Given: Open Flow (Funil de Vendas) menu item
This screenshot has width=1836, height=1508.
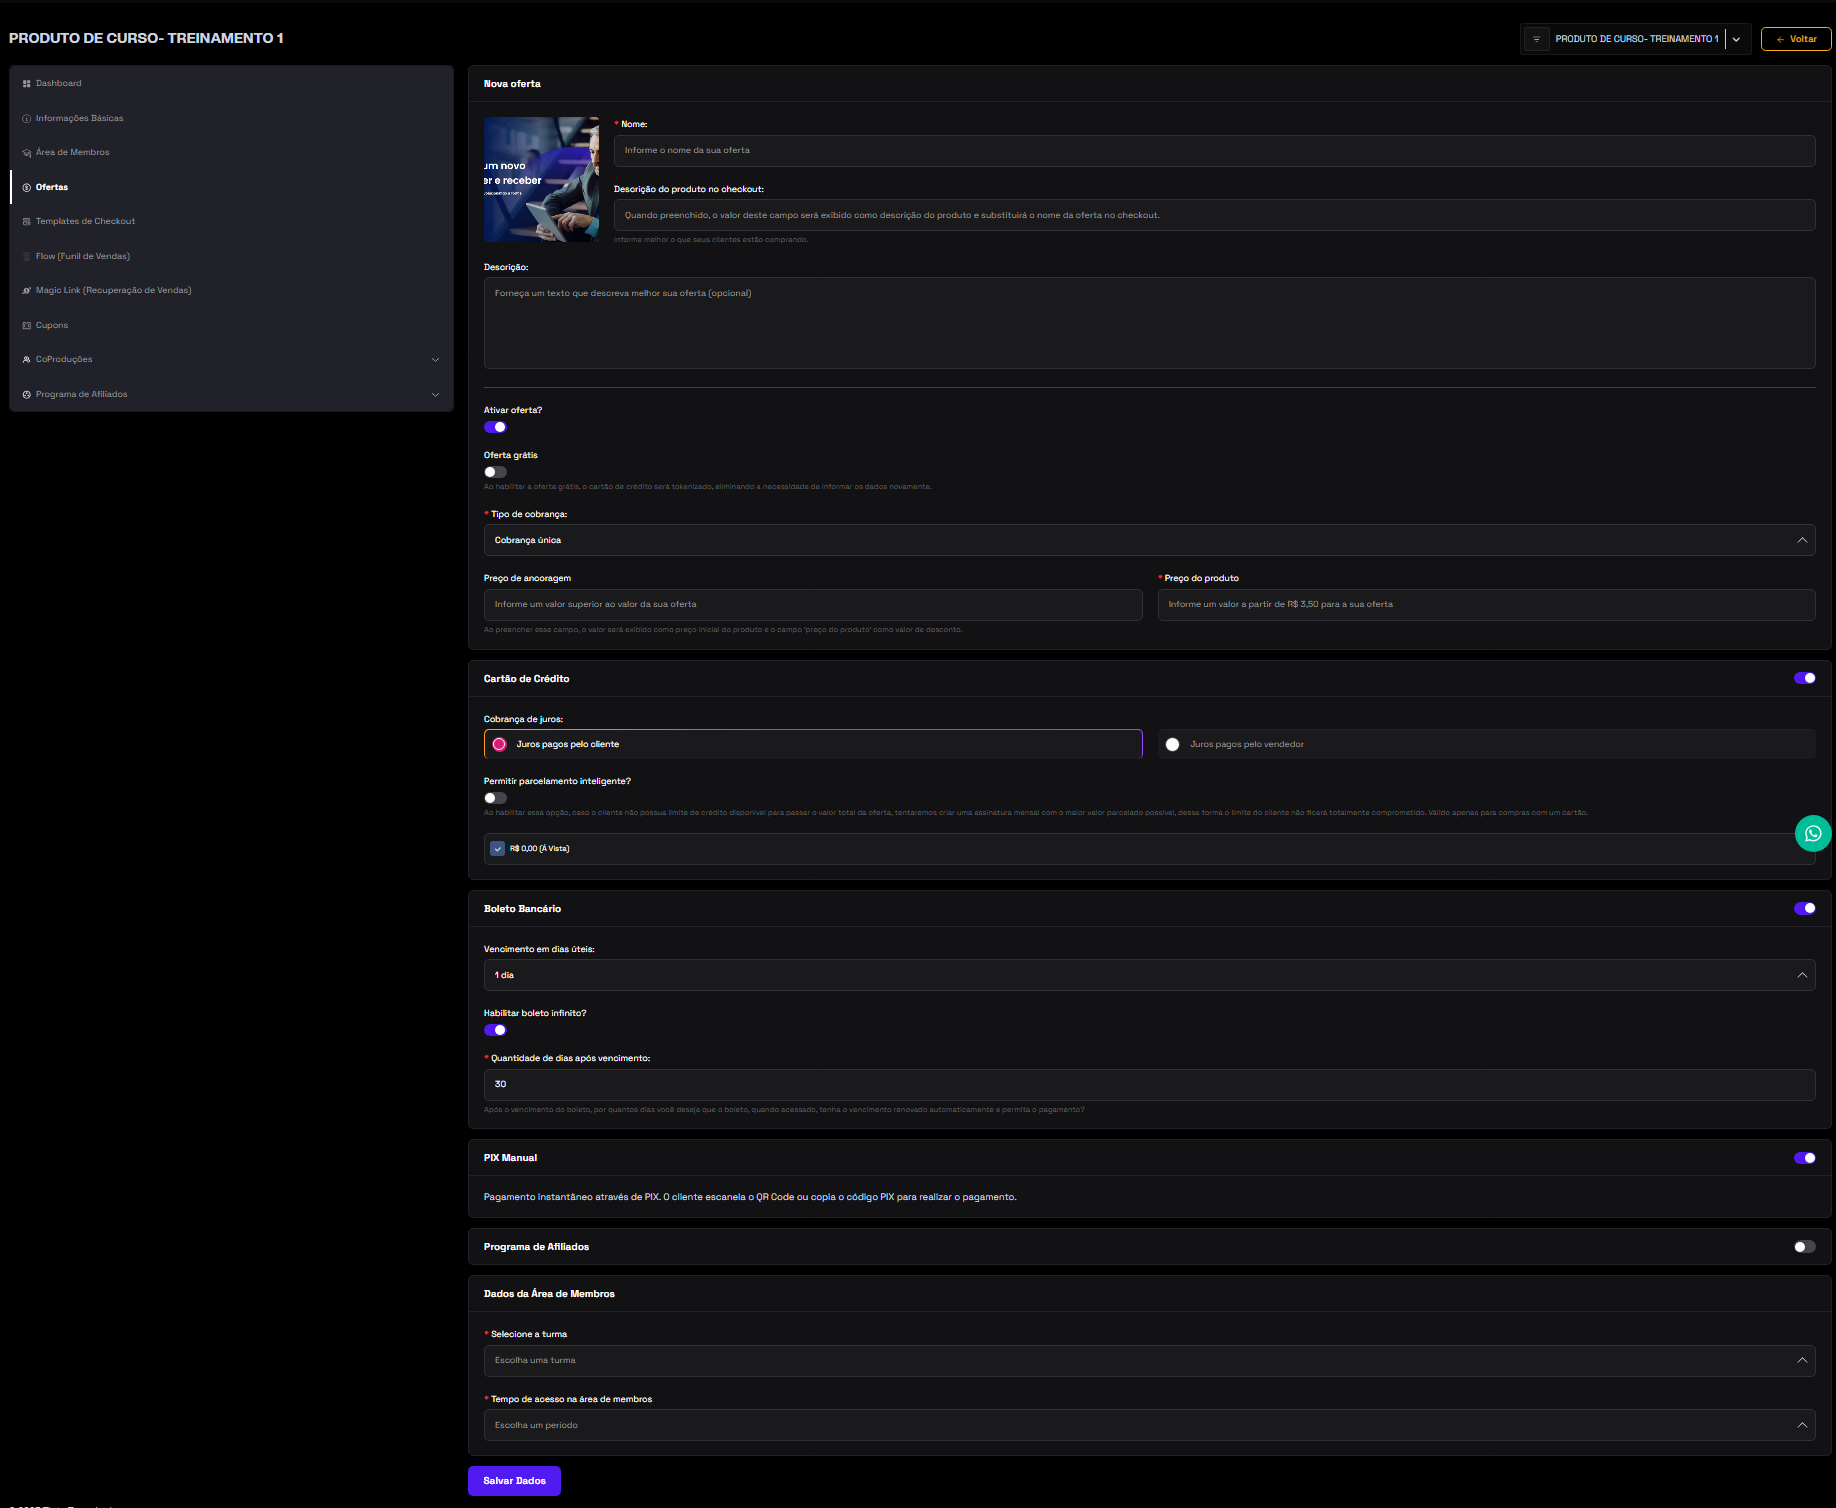Looking at the screenshot, I should pos(83,257).
